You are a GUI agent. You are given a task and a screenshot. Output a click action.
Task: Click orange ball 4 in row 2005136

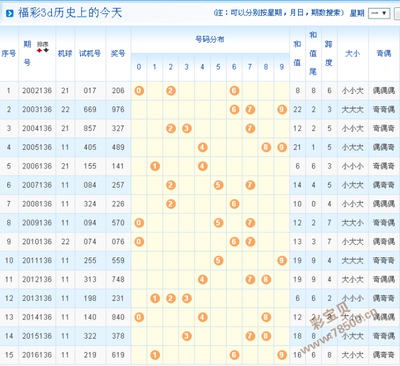[x=203, y=147]
